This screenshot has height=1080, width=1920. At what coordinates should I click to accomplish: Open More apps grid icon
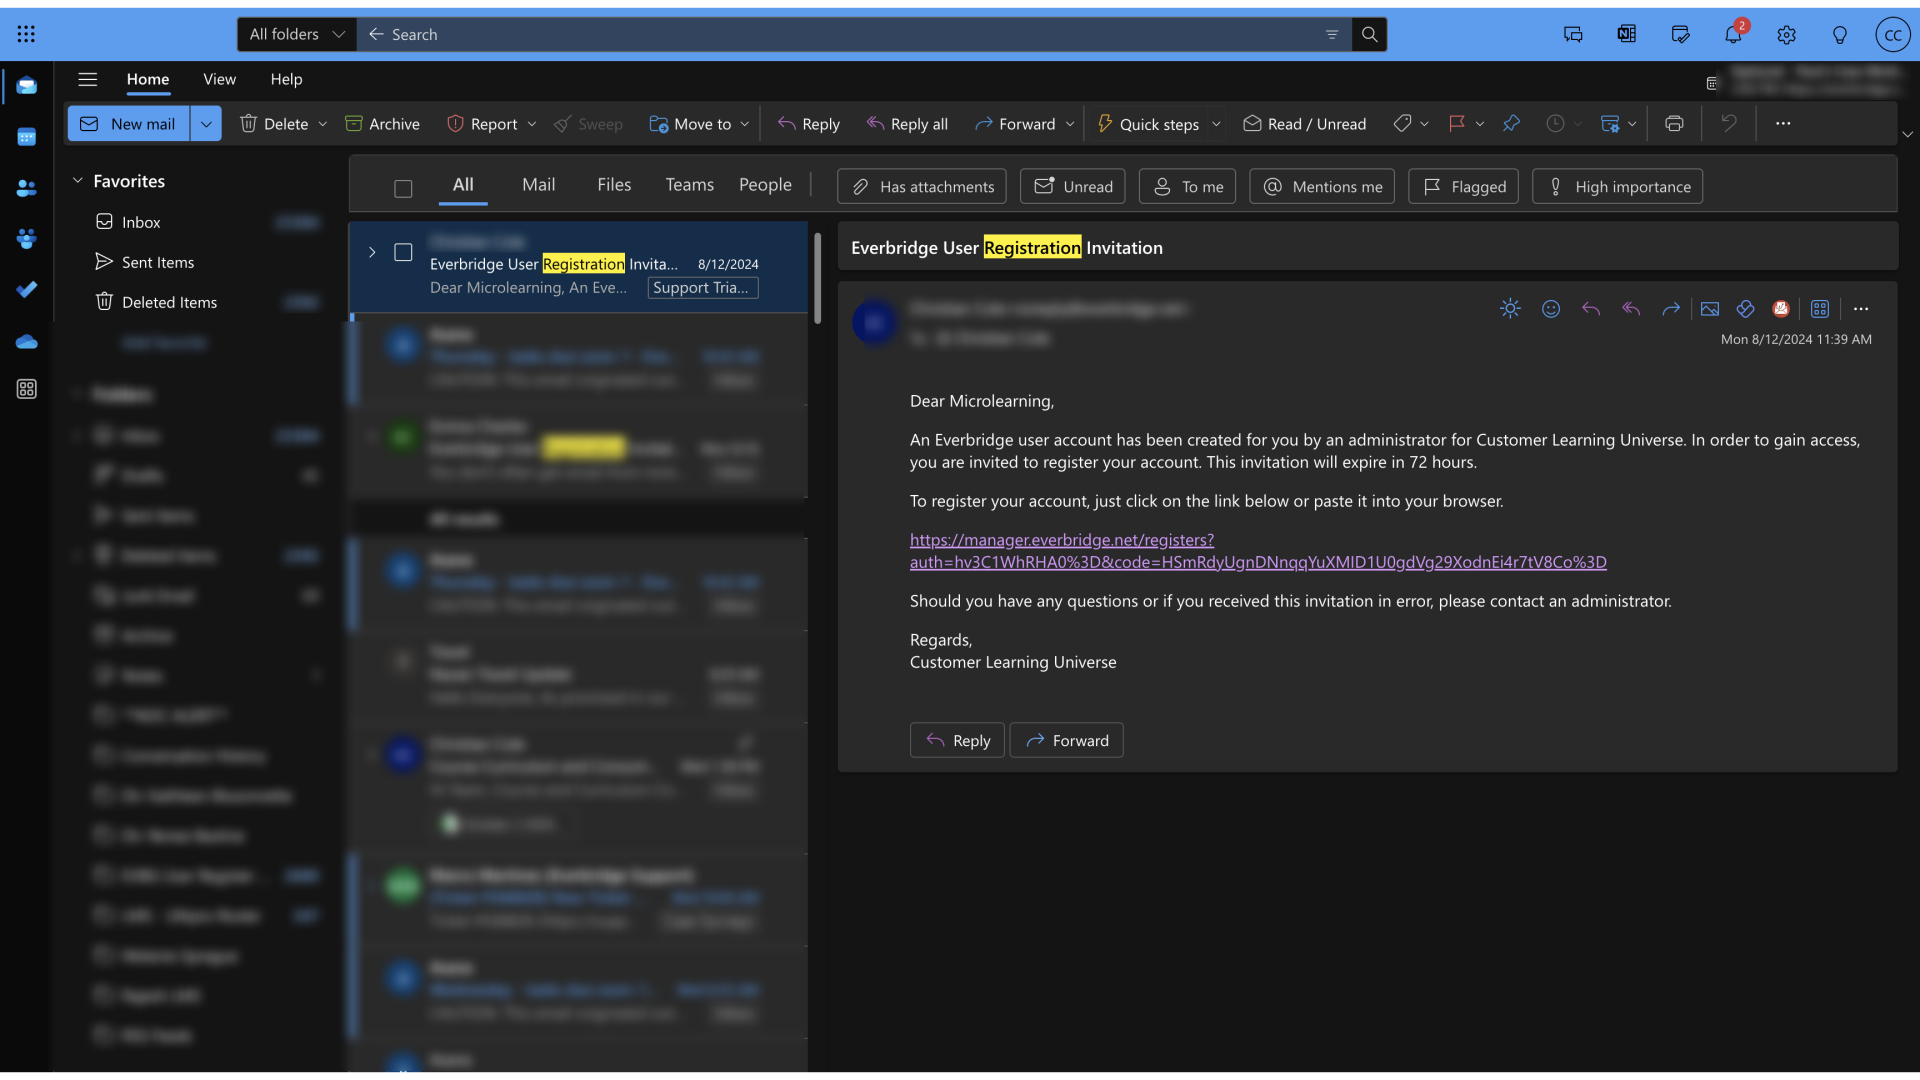[27, 389]
